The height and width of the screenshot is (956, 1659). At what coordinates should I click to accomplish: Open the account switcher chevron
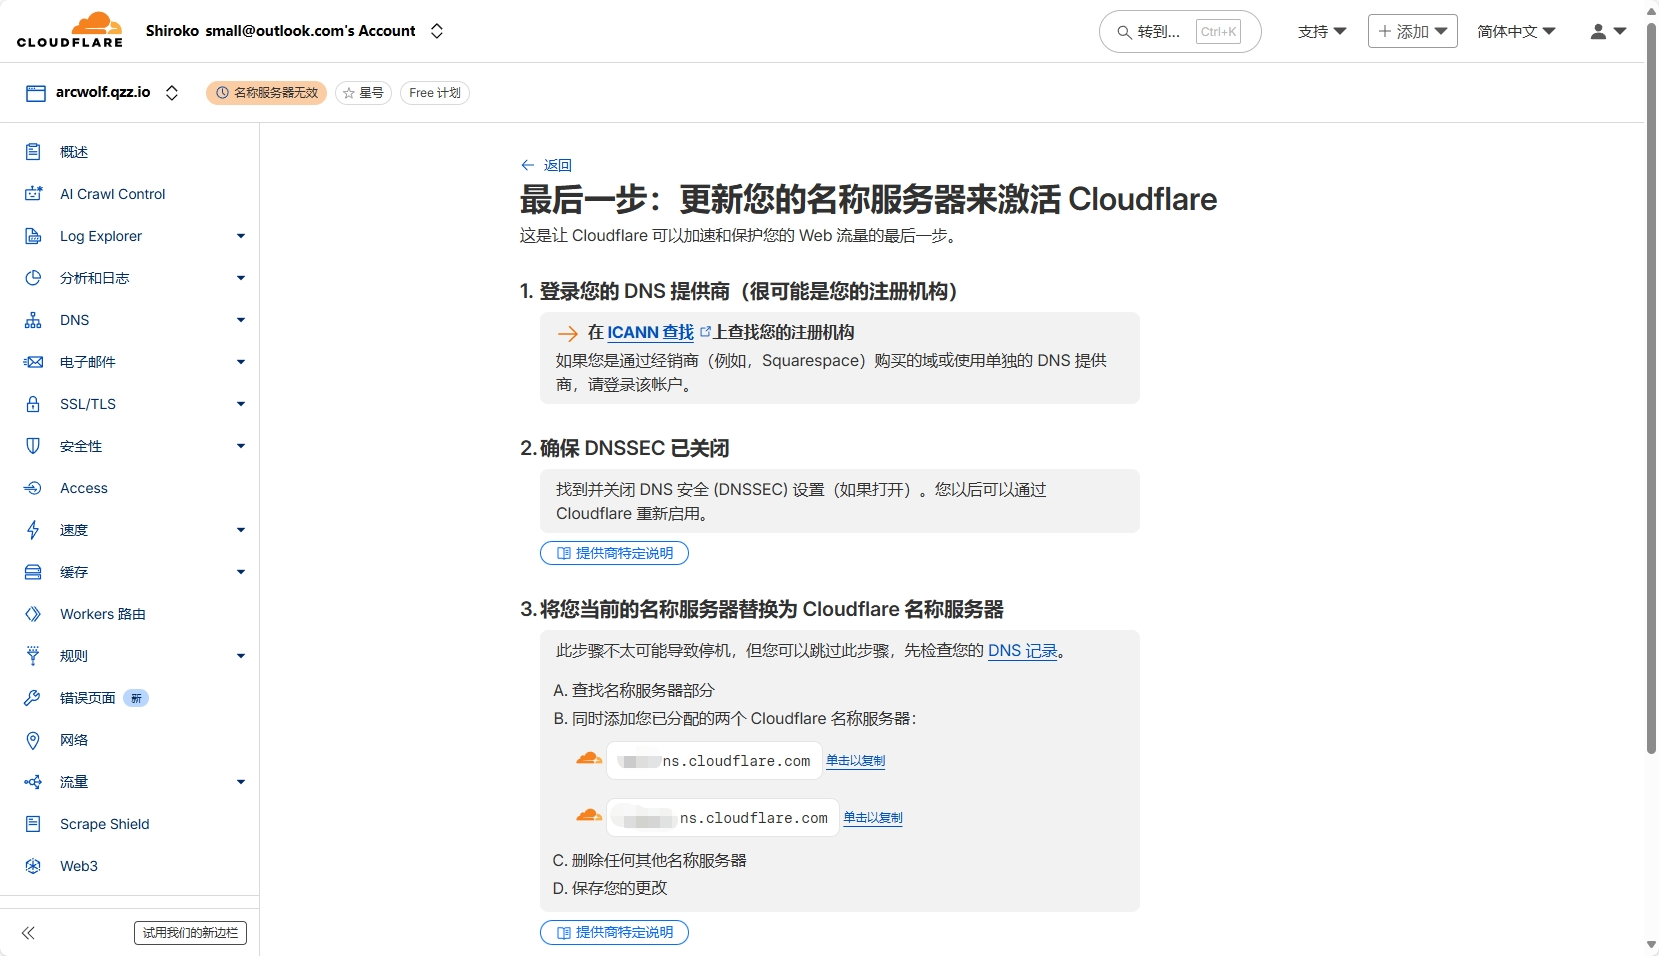(437, 31)
